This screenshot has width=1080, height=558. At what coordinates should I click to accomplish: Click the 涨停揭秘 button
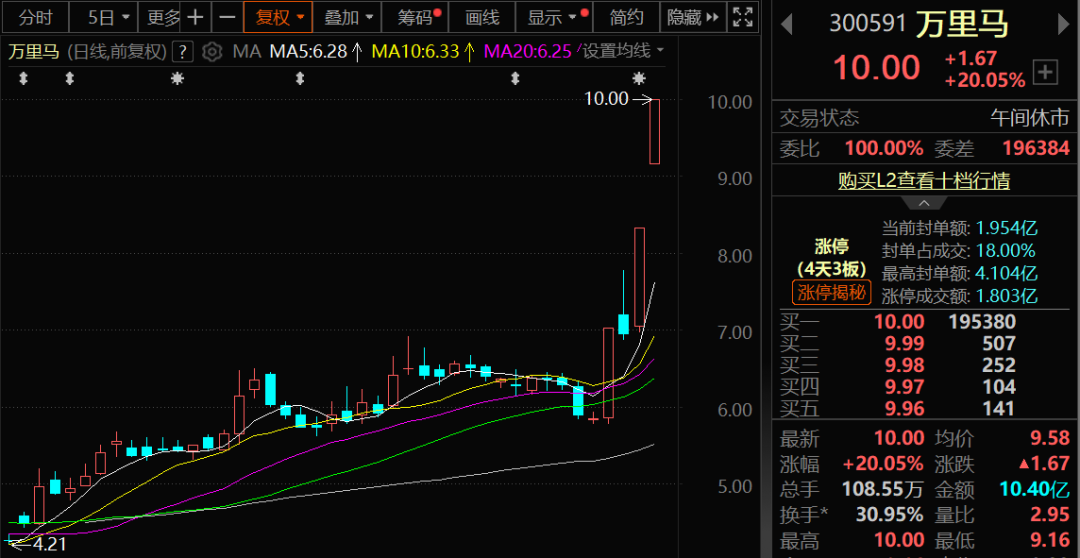click(x=832, y=292)
